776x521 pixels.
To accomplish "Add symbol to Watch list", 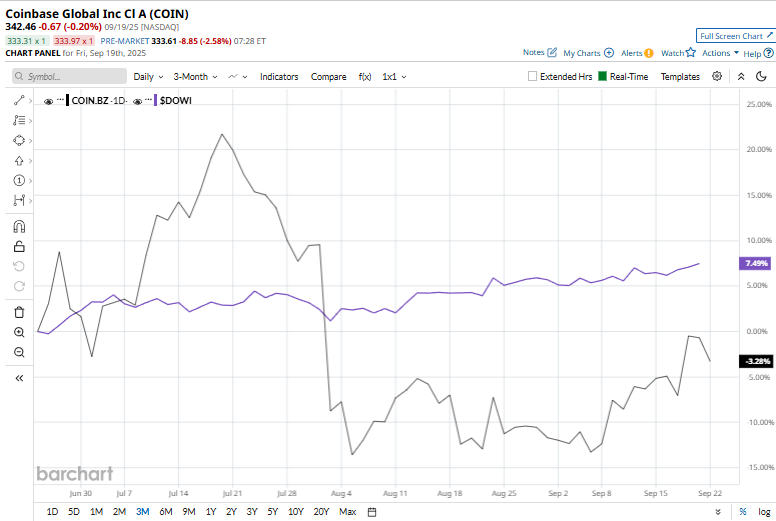I will click(679, 53).
